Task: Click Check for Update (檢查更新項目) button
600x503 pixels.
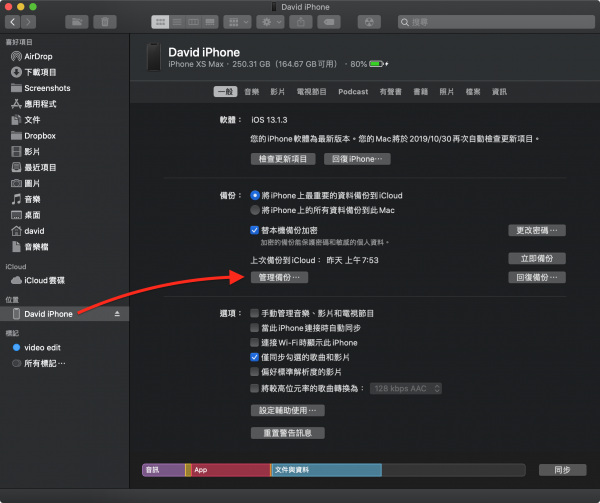Action: tap(283, 159)
